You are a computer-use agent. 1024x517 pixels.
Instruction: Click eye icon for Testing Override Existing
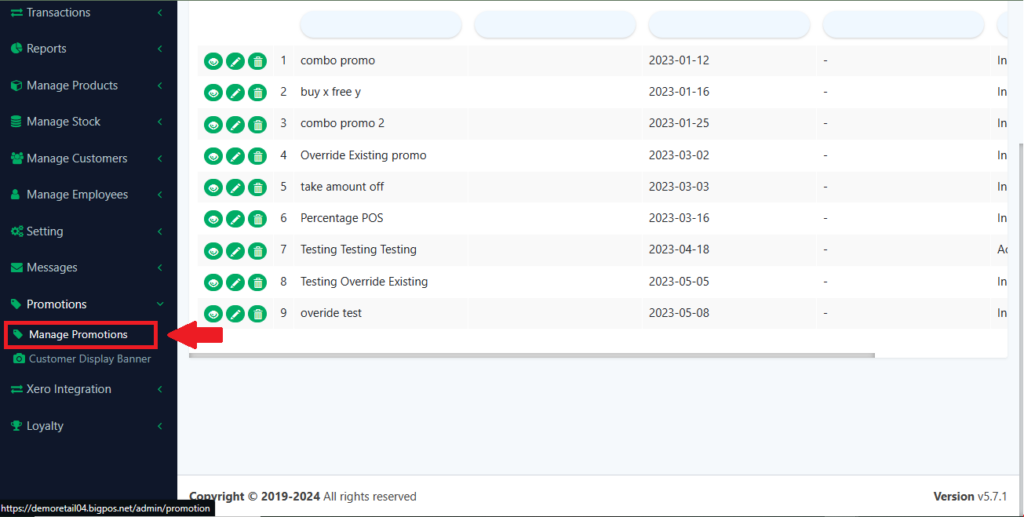point(213,282)
